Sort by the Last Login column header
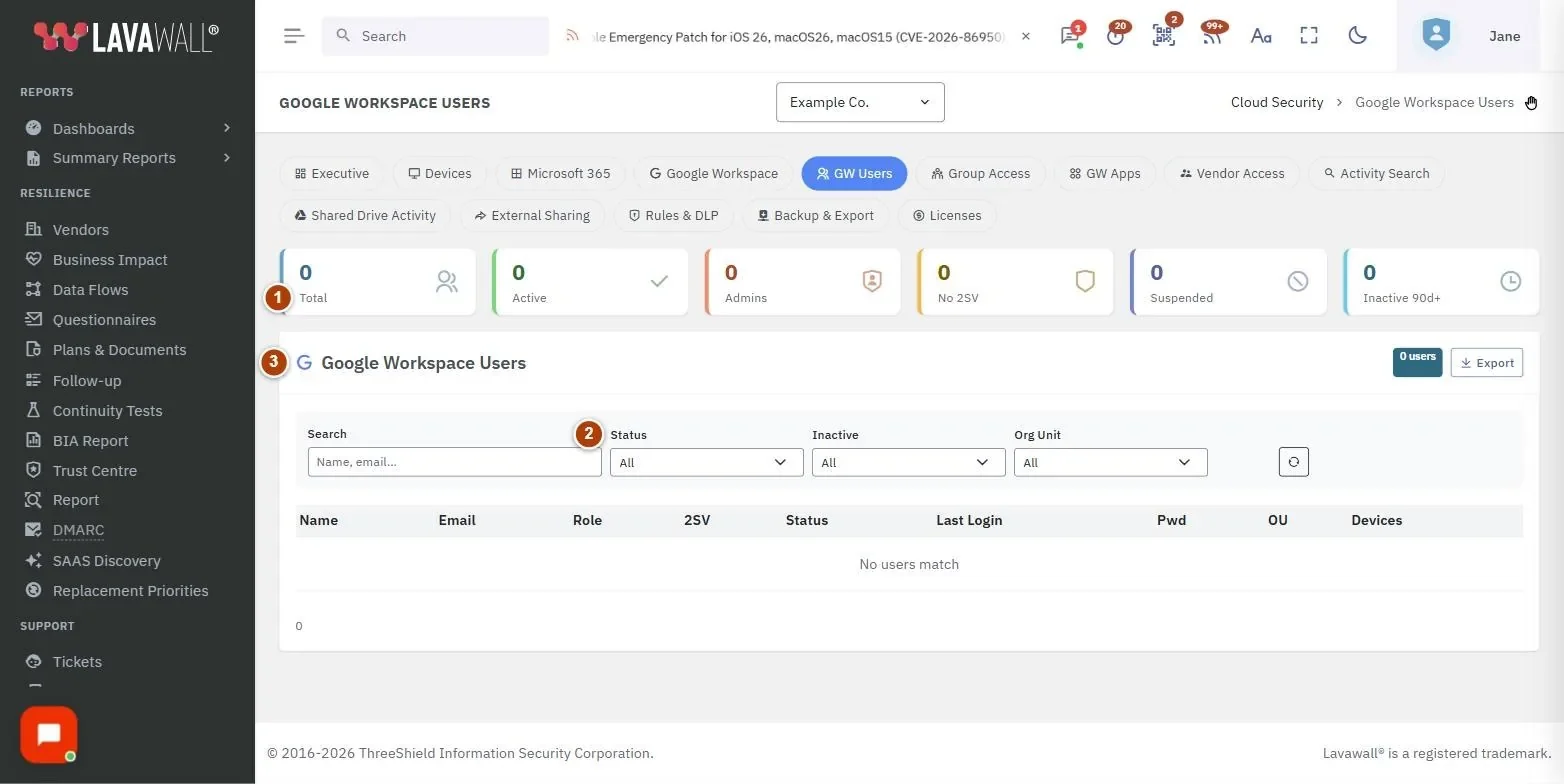Screen dimensions: 1564x784 [x=969, y=520]
